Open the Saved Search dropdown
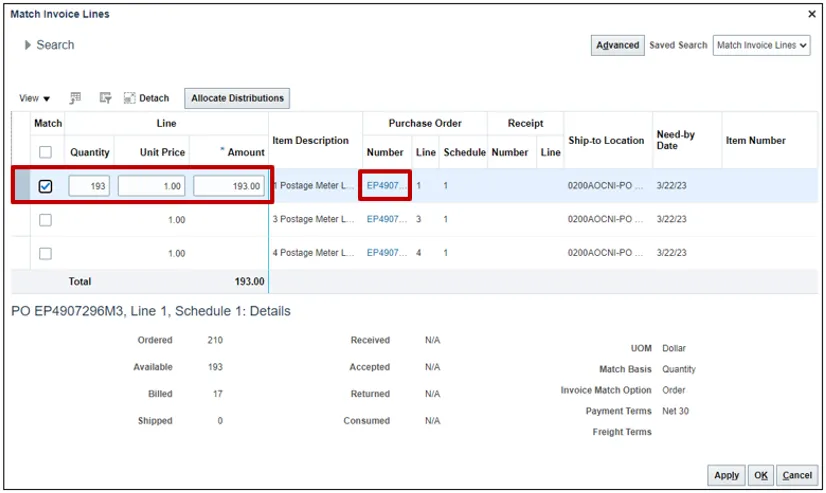This screenshot has width=826, height=493. point(761,45)
